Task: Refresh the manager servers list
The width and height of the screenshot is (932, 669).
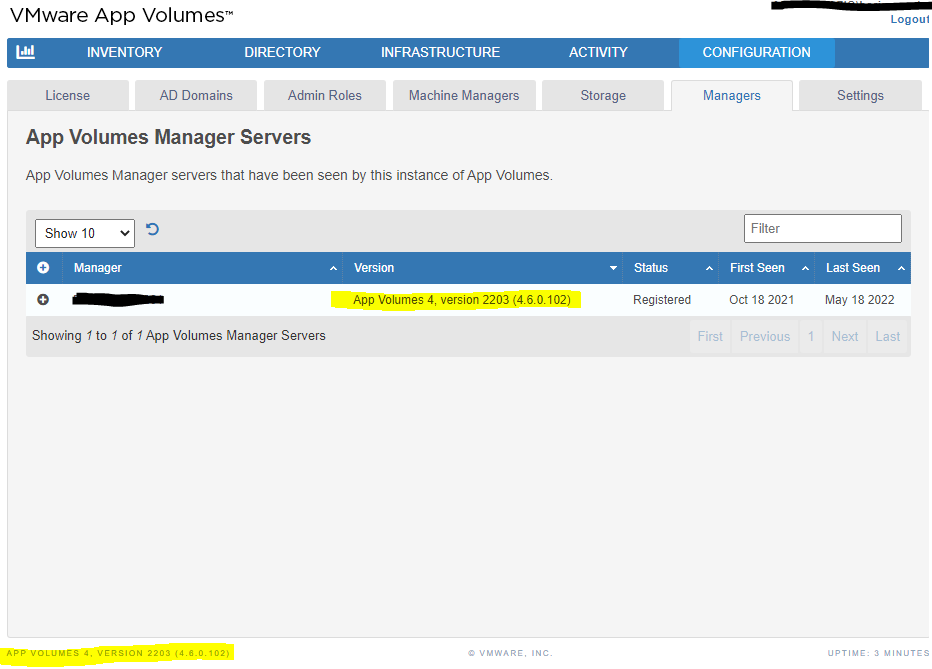Action: pos(152,229)
